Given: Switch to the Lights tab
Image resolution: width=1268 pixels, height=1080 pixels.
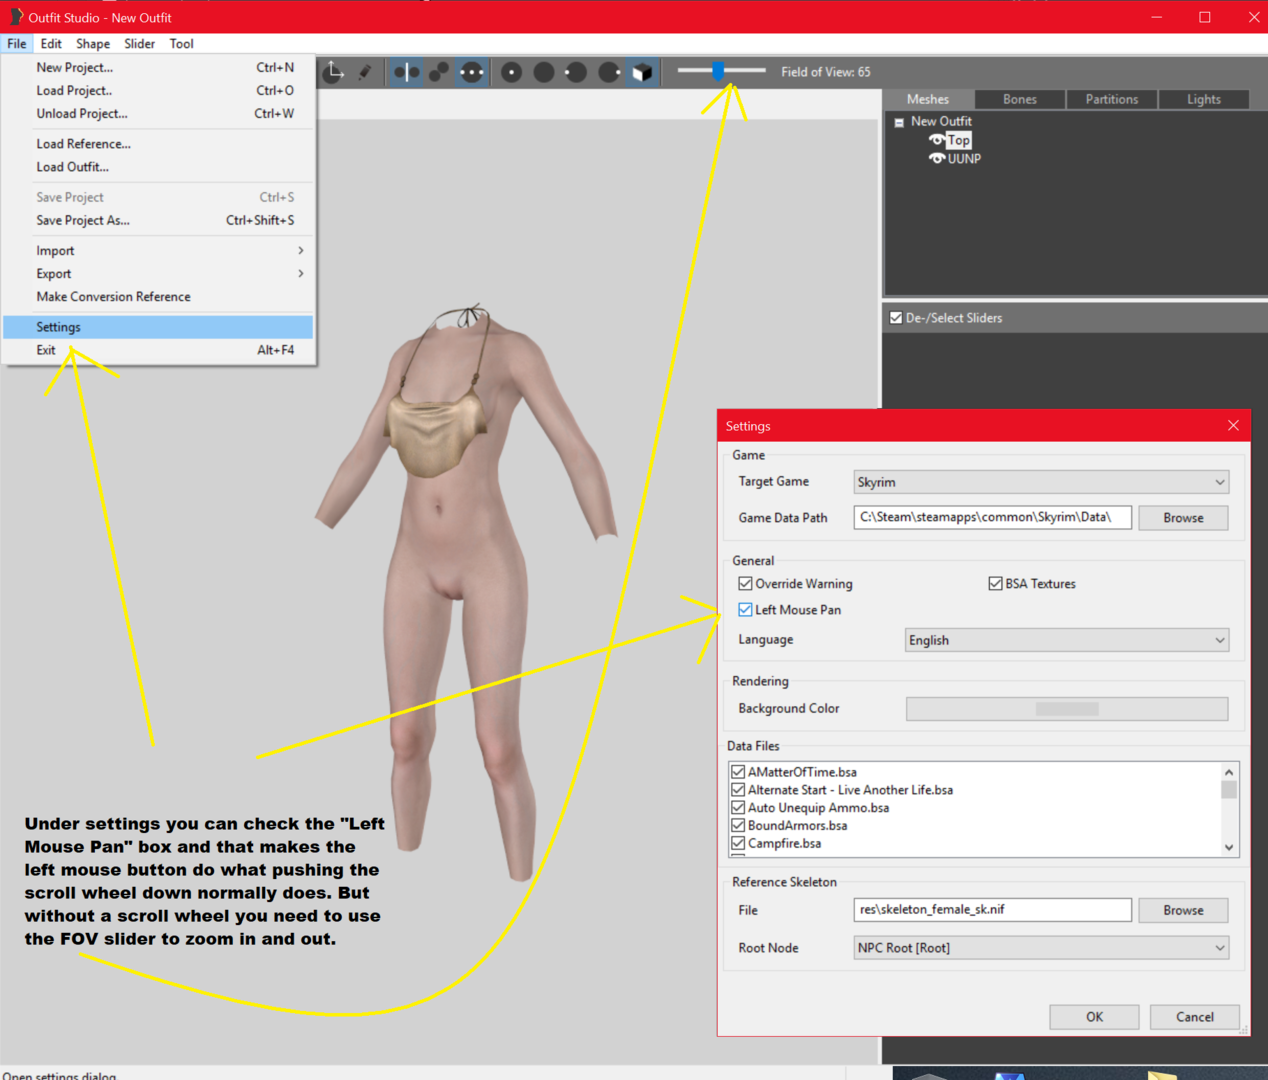Looking at the screenshot, I should click(1204, 99).
